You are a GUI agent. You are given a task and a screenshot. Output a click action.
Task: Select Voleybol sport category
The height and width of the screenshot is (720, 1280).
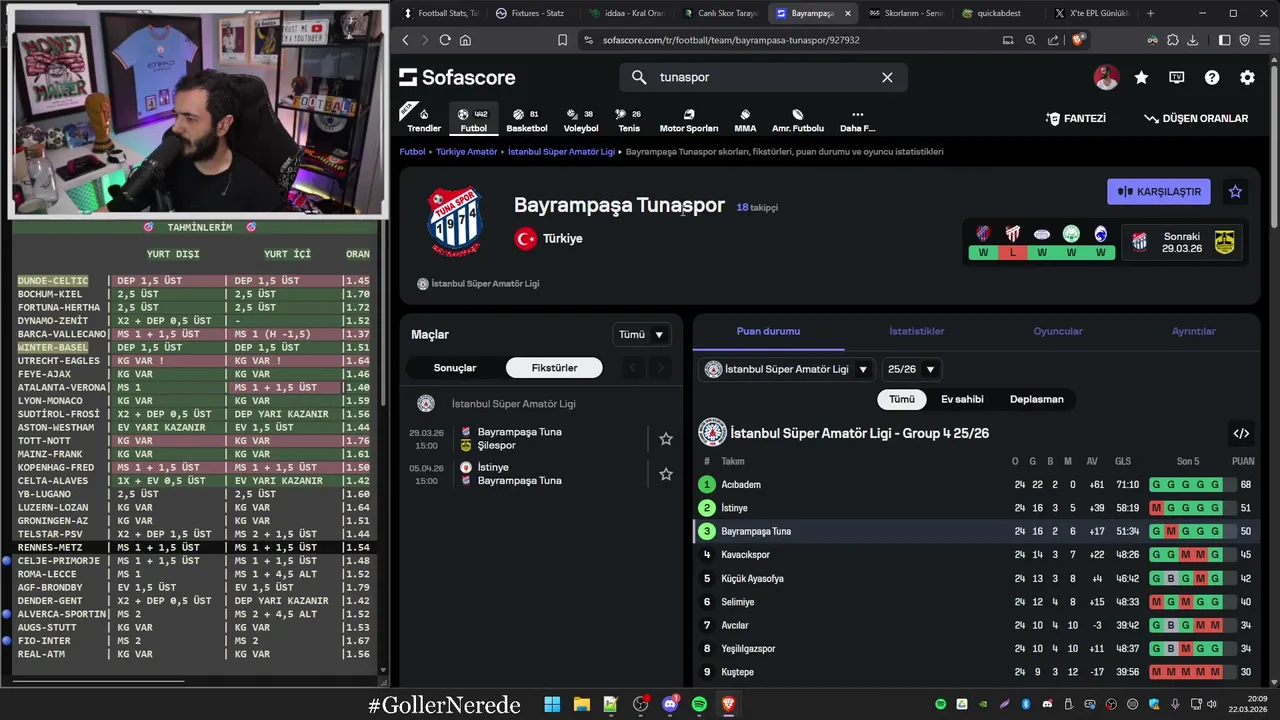[581, 119]
